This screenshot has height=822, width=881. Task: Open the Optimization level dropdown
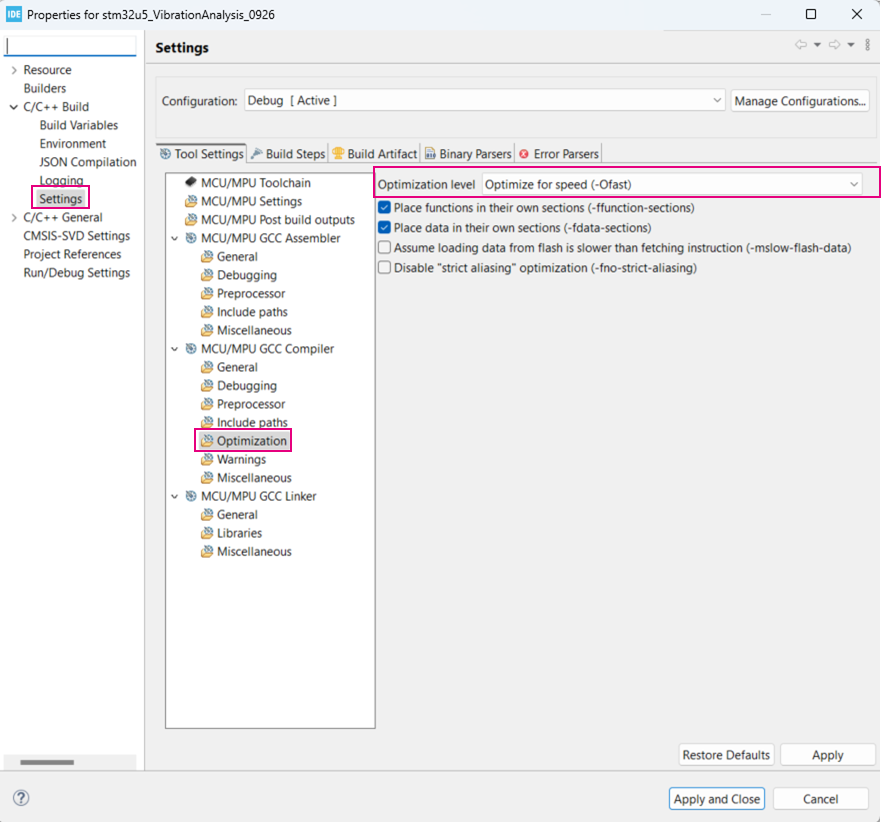click(672, 184)
